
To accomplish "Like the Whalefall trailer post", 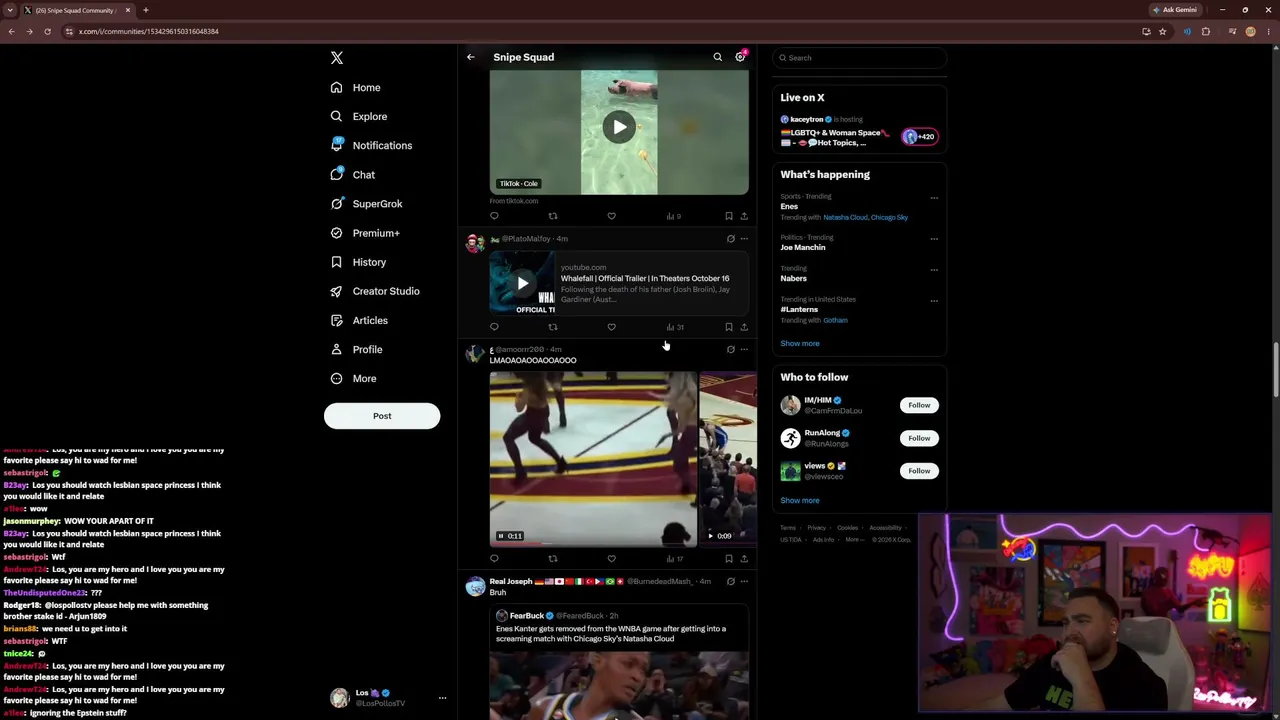I will click(x=611, y=327).
